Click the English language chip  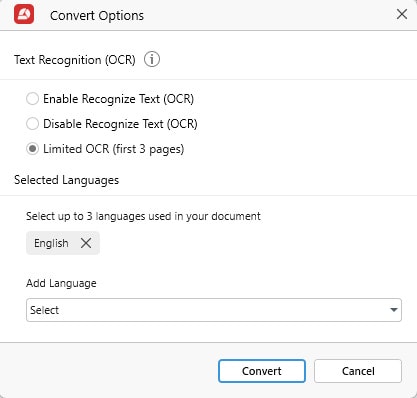click(x=63, y=243)
